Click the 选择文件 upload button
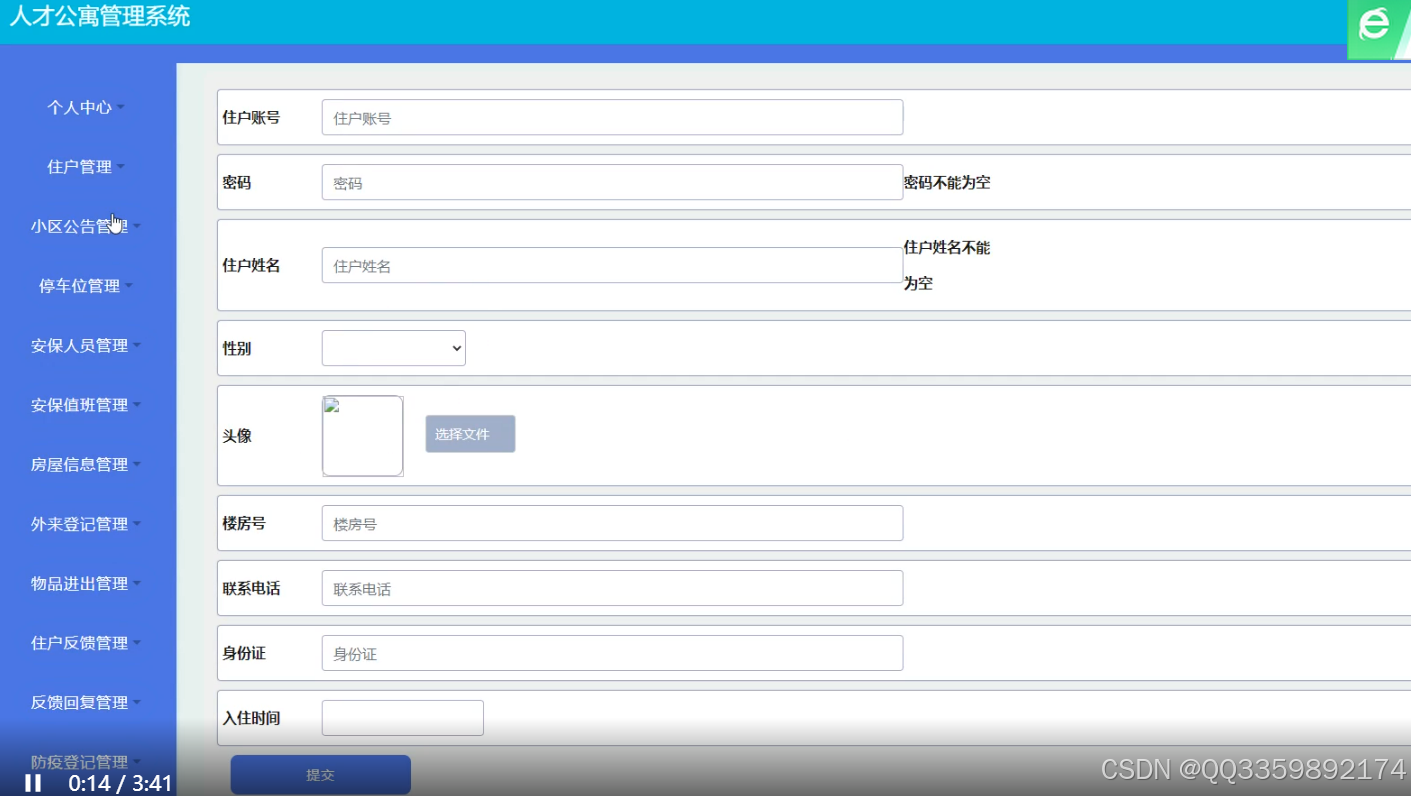The height and width of the screenshot is (796, 1411). 470,434
